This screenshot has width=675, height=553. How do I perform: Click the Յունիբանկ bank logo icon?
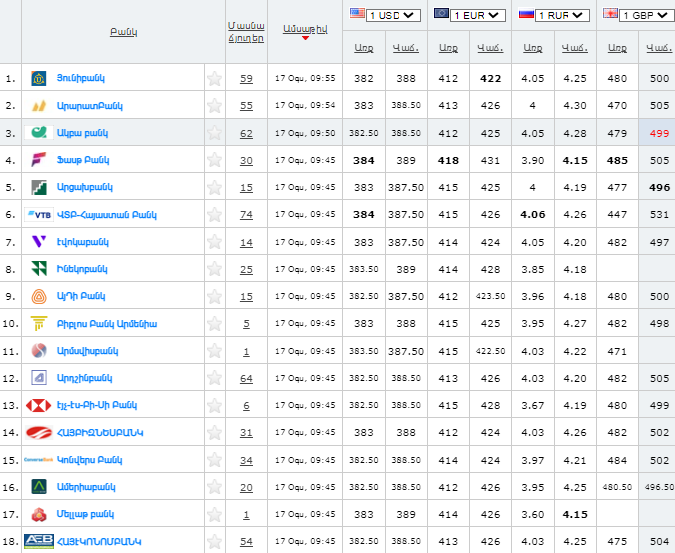(39, 78)
